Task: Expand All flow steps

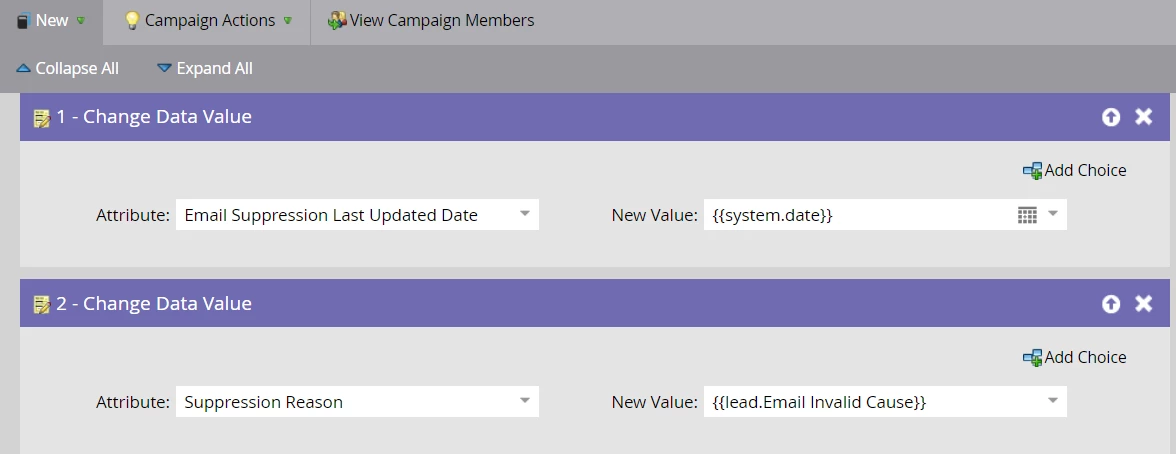Action: 205,69
